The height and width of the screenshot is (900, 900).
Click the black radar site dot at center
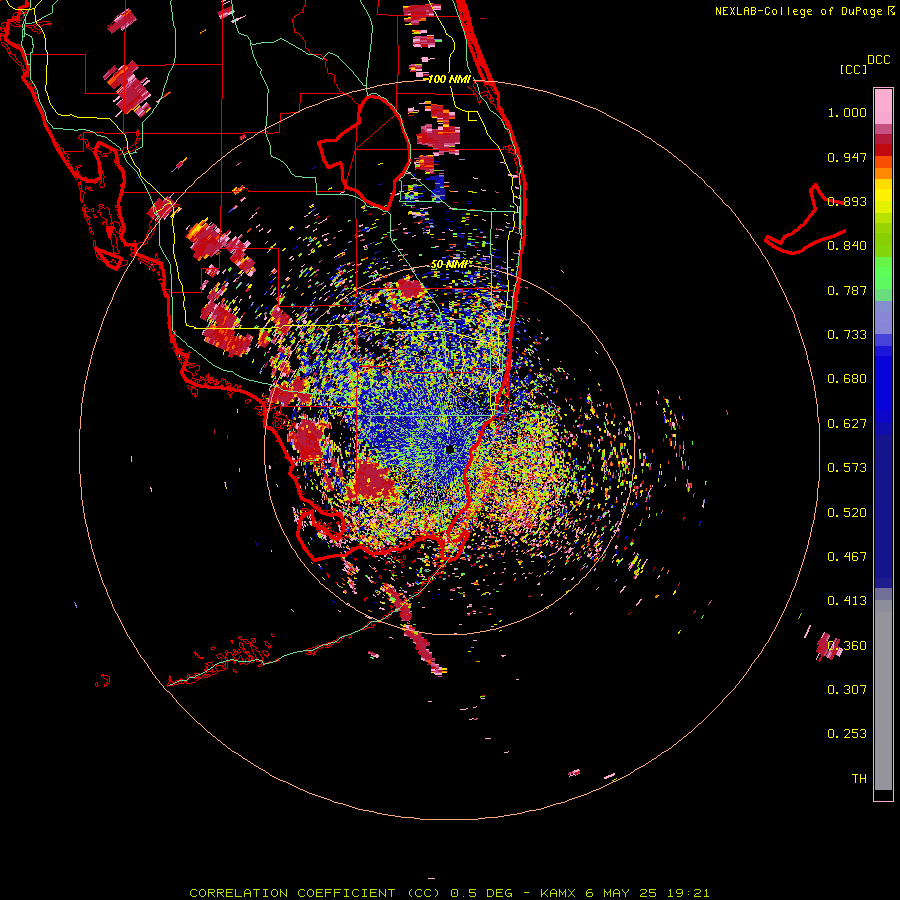450,449
